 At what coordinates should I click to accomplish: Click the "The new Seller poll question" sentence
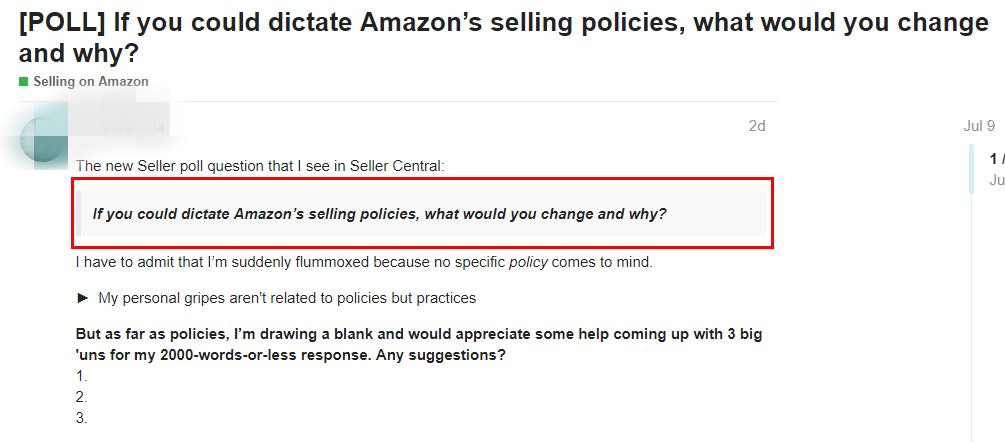259,166
